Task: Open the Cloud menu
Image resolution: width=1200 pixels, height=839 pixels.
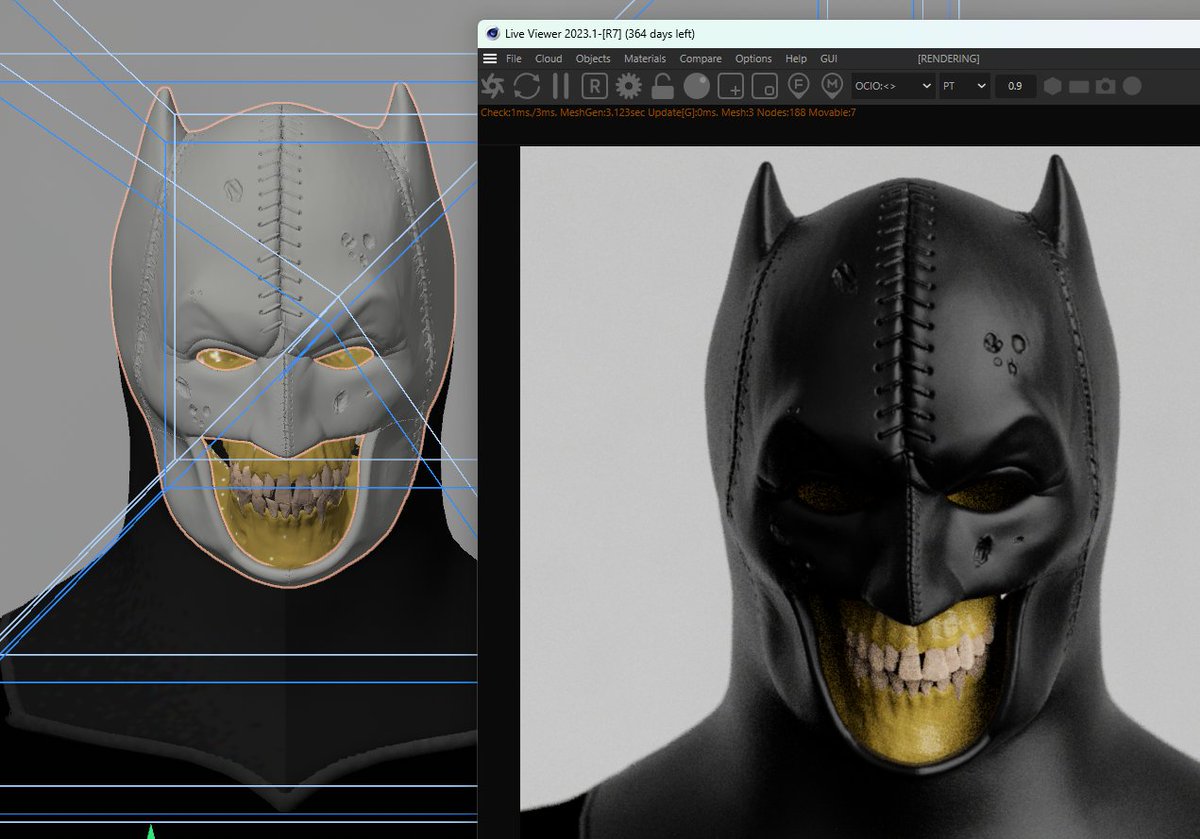Action: (548, 59)
